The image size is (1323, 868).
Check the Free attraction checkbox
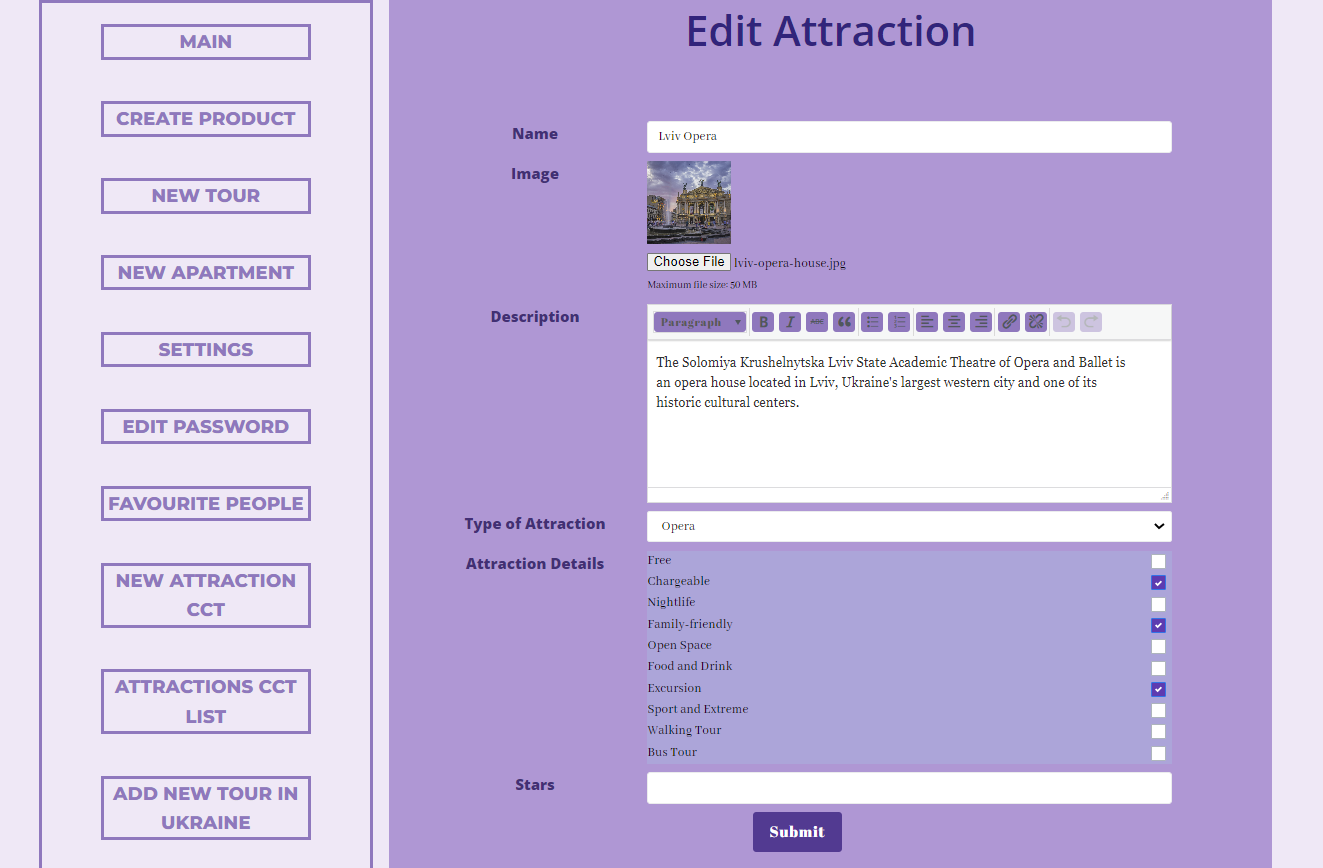coord(1158,562)
